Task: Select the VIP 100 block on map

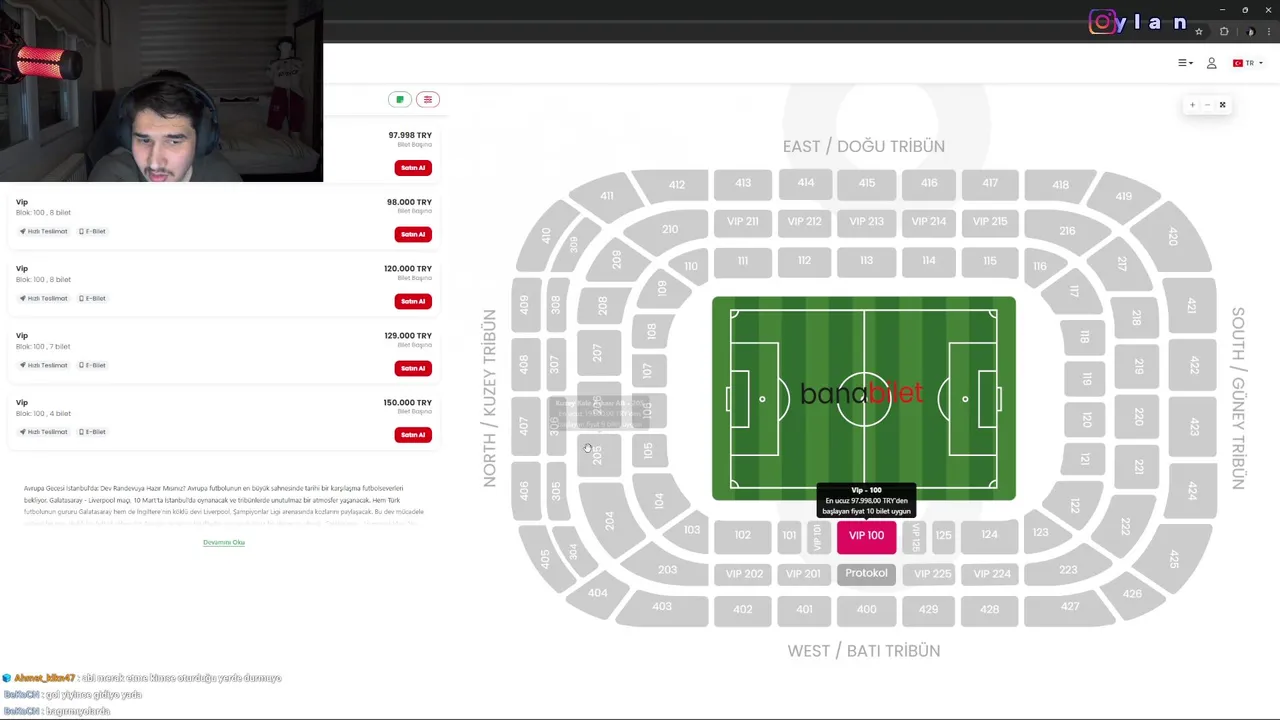Action: [x=866, y=536]
